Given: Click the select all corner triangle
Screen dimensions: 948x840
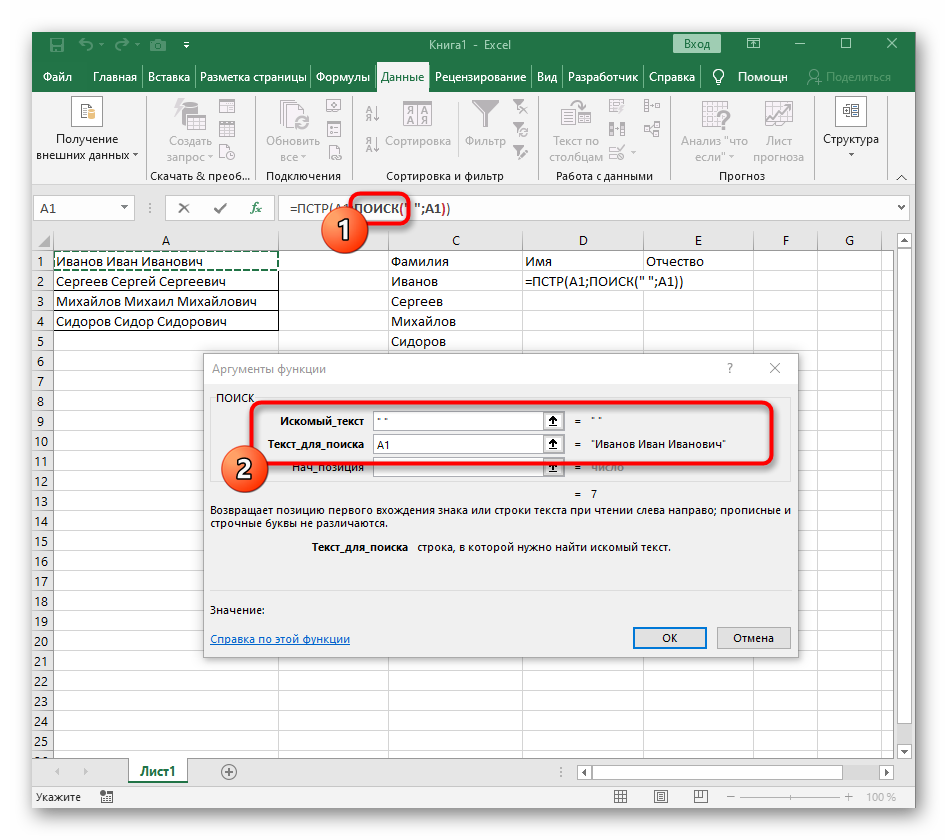Looking at the screenshot, I should click(x=44, y=241).
